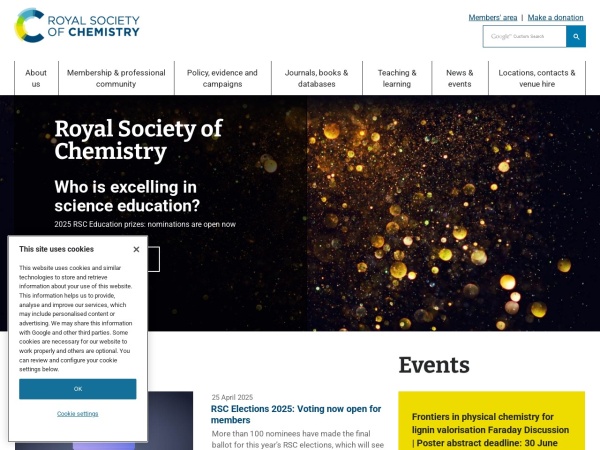Open Policy, evidence and campaigns menu
This screenshot has width=600, height=450.
222,78
